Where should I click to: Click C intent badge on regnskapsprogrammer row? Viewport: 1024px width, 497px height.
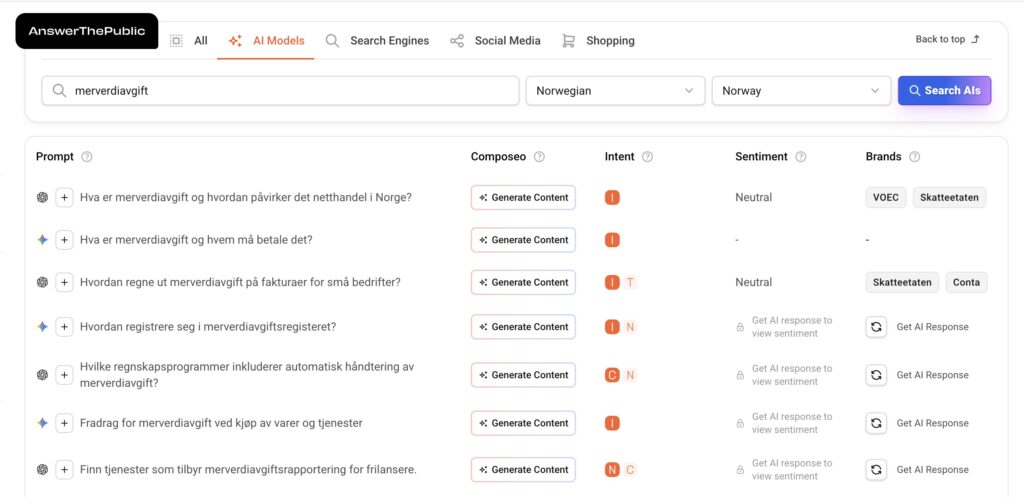(612, 375)
